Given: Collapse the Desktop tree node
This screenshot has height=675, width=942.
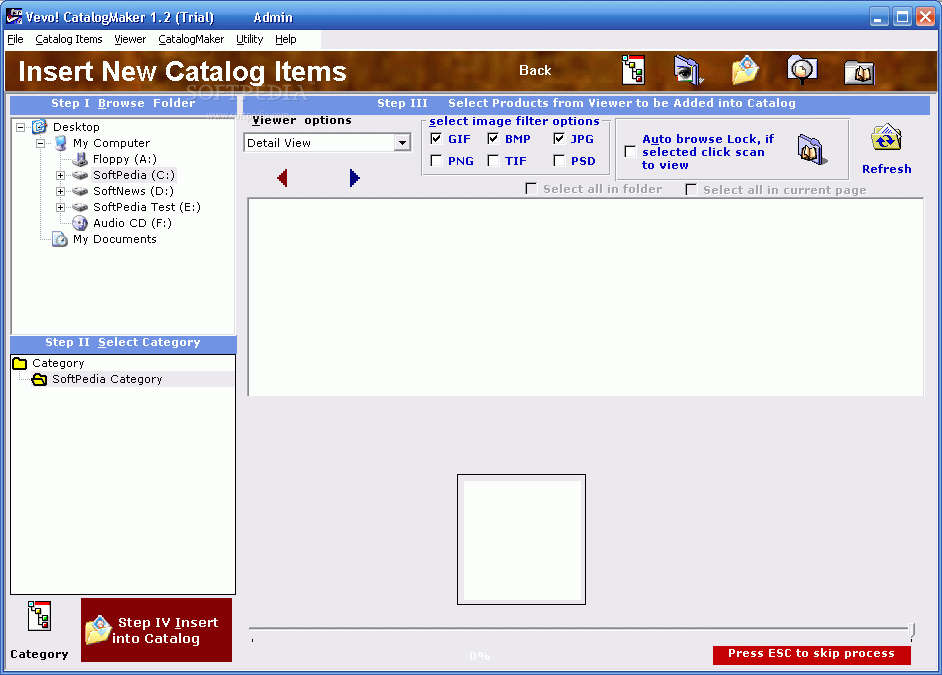Looking at the screenshot, I should (21, 127).
